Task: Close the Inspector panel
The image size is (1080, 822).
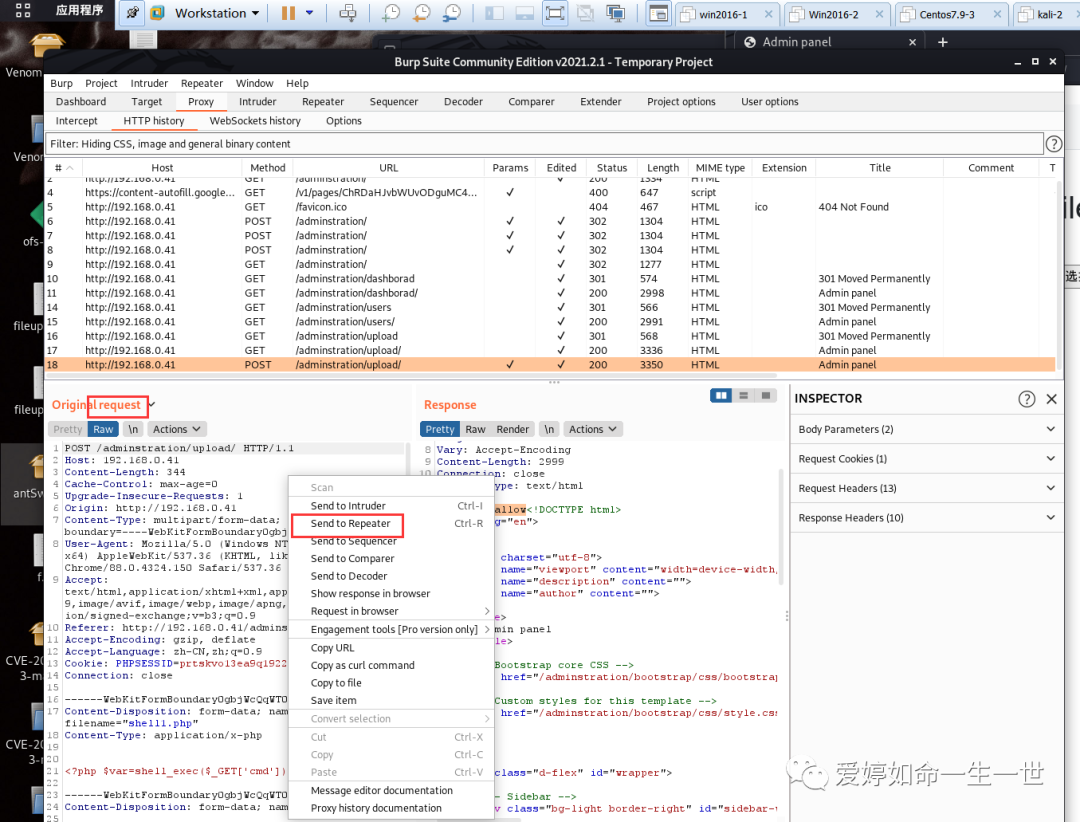Action: [x=1051, y=399]
